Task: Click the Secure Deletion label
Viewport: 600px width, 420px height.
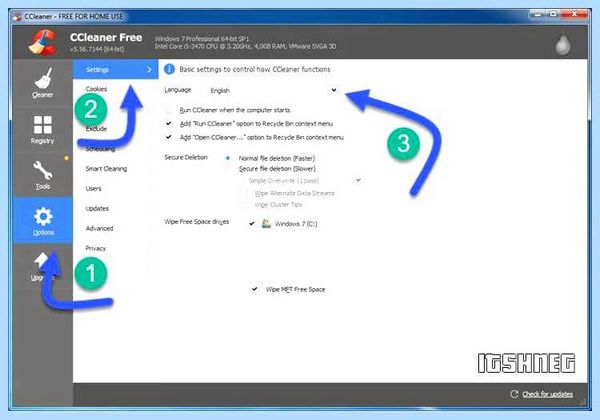Action: tap(186, 157)
